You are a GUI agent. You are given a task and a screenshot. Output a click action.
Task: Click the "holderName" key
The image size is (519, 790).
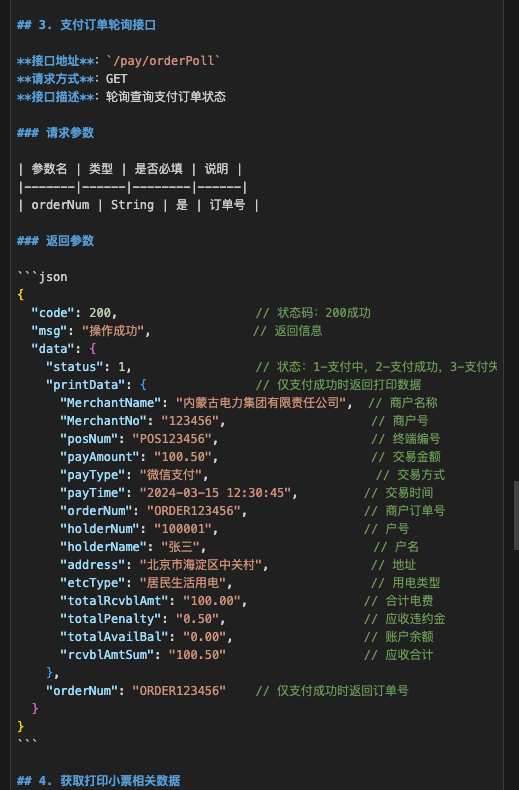(107, 547)
